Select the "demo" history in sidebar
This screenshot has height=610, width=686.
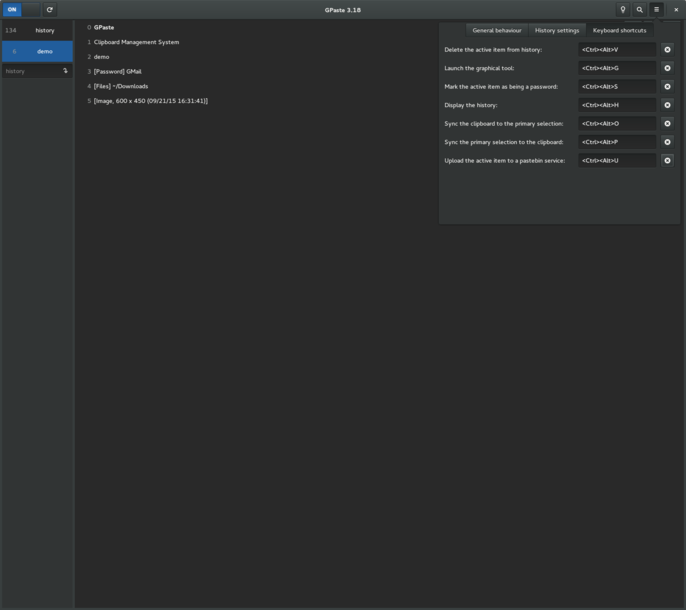pyautogui.click(x=37, y=51)
